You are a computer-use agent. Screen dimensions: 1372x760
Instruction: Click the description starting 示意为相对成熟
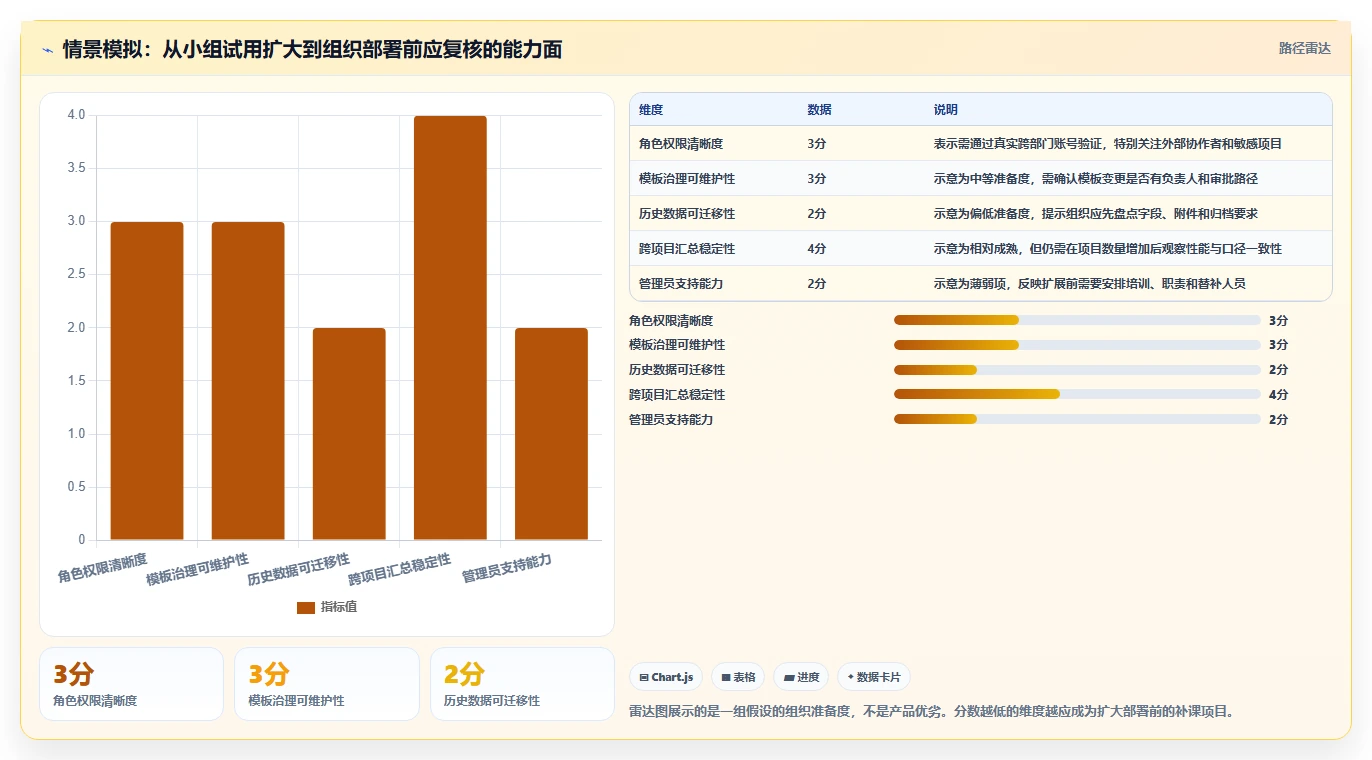1108,249
